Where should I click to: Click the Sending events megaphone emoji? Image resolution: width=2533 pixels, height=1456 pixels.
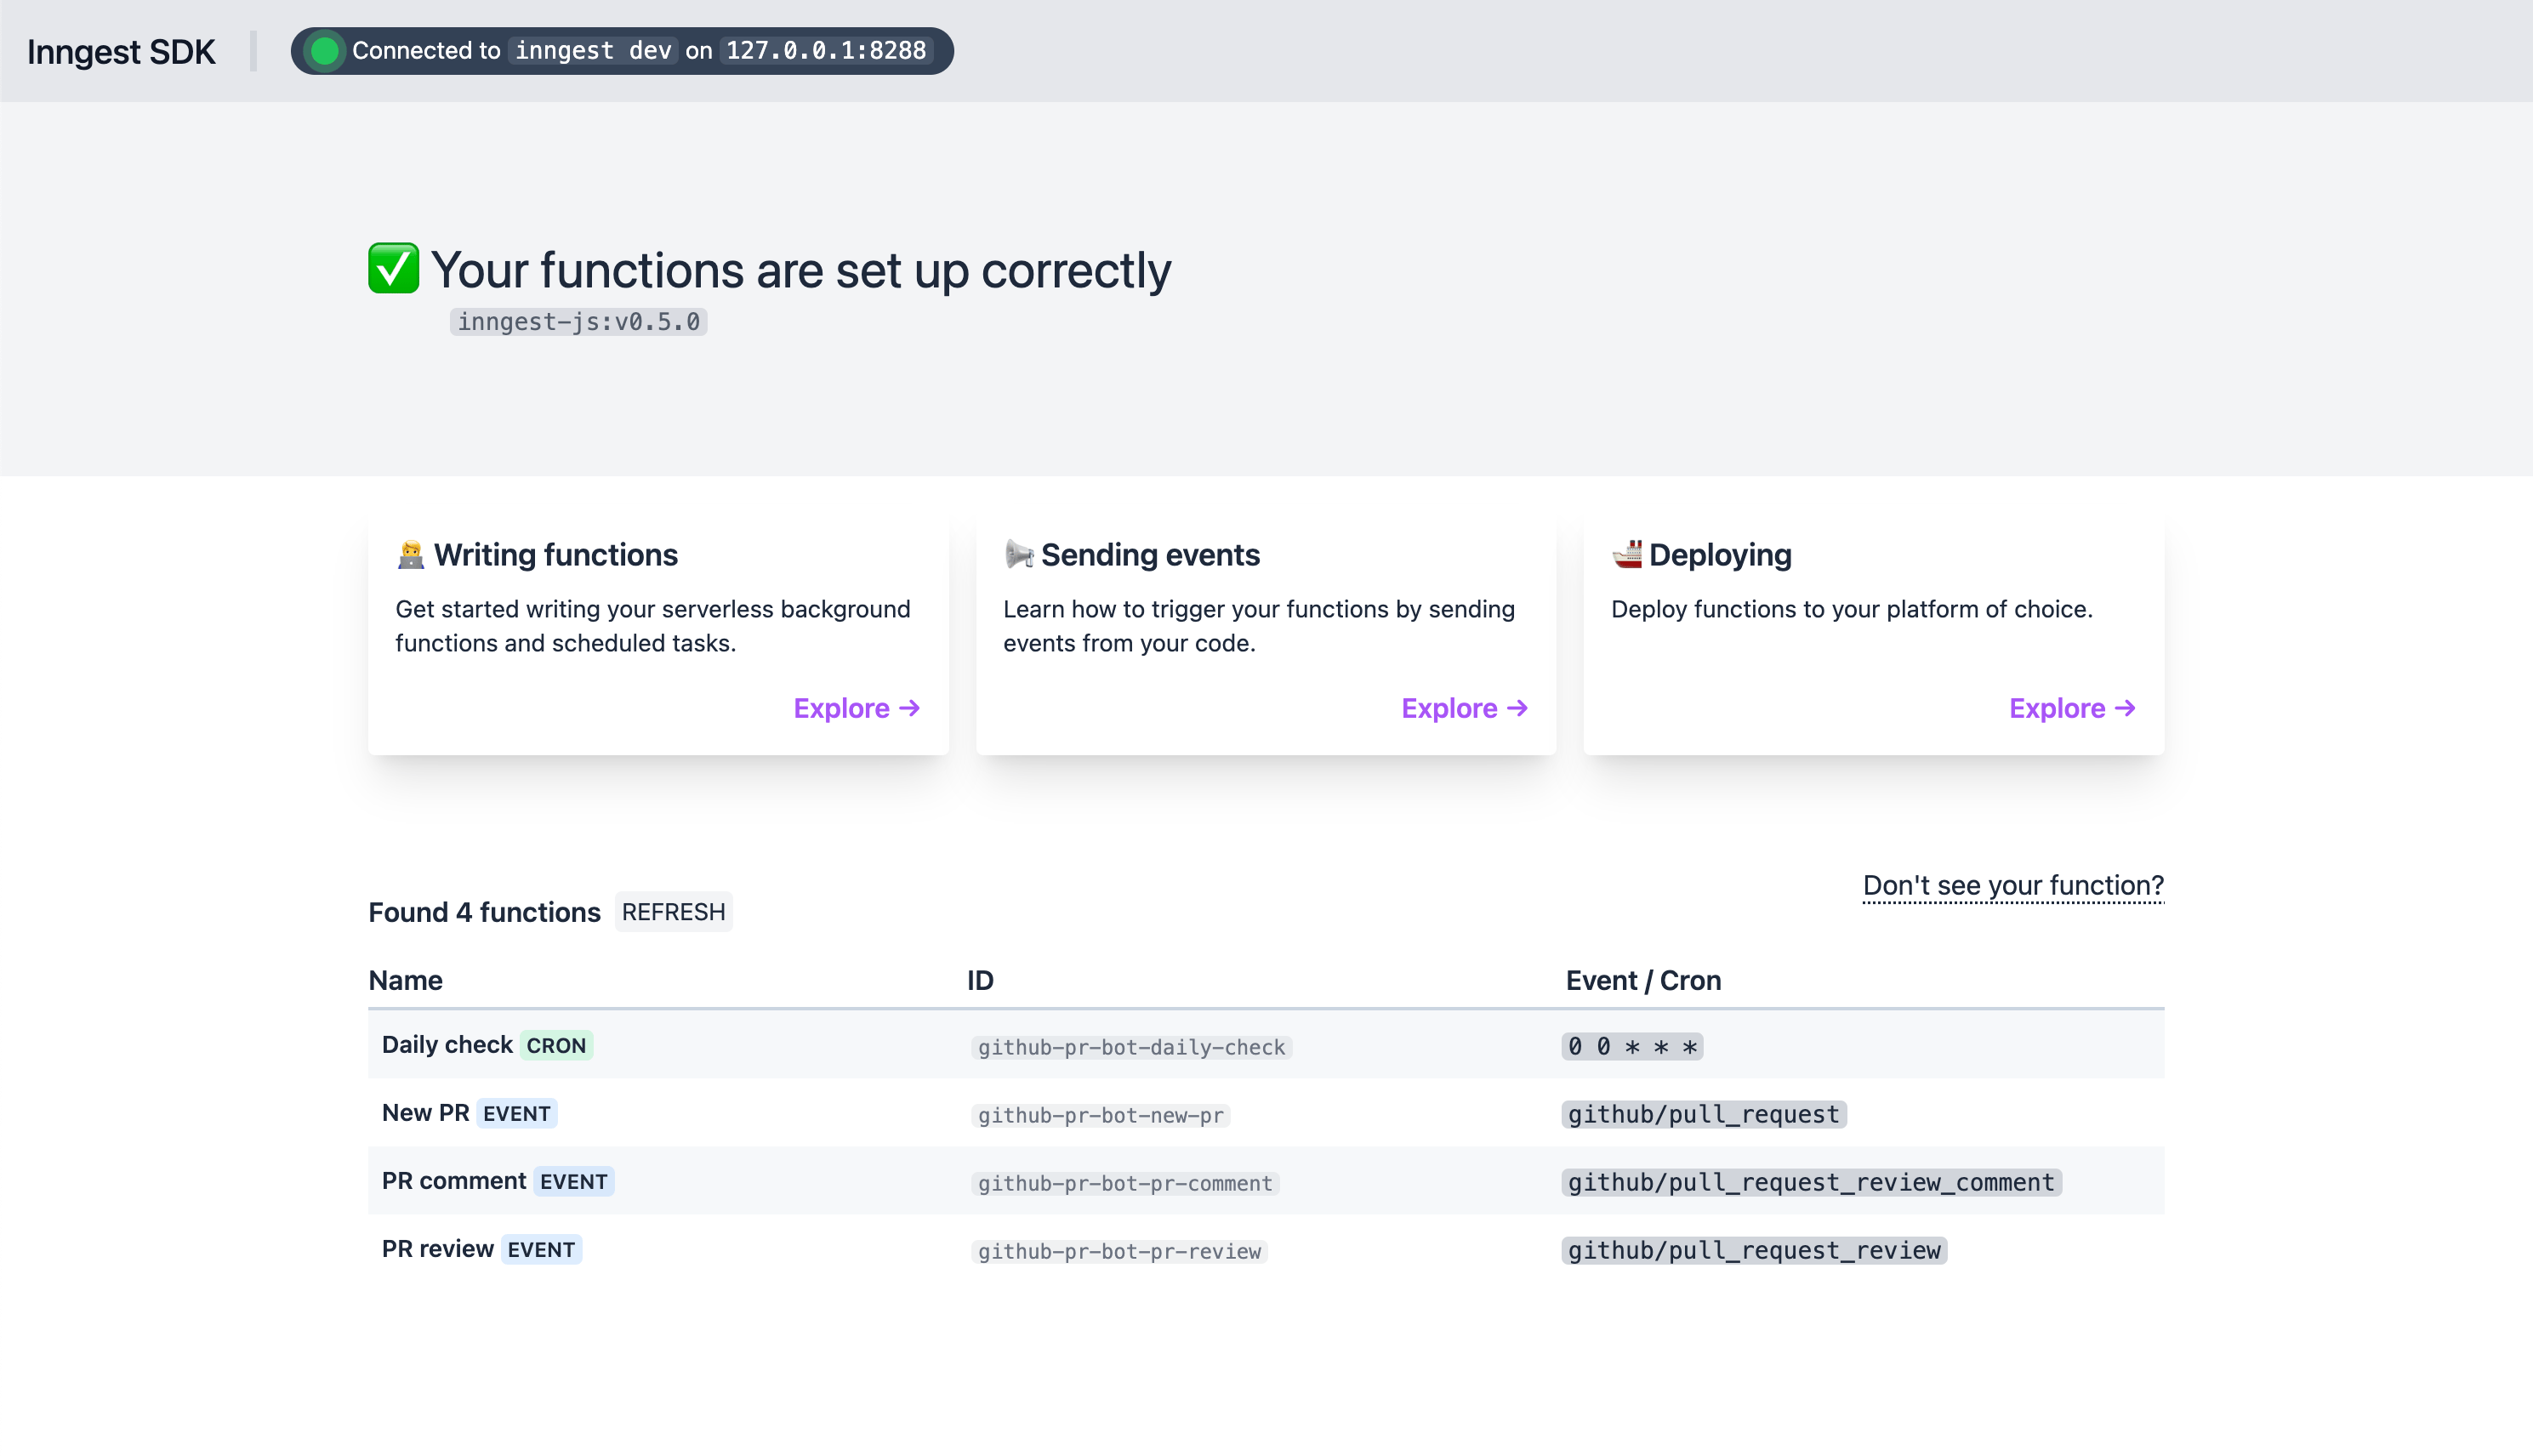pyautogui.click(x=1018, y=554)
